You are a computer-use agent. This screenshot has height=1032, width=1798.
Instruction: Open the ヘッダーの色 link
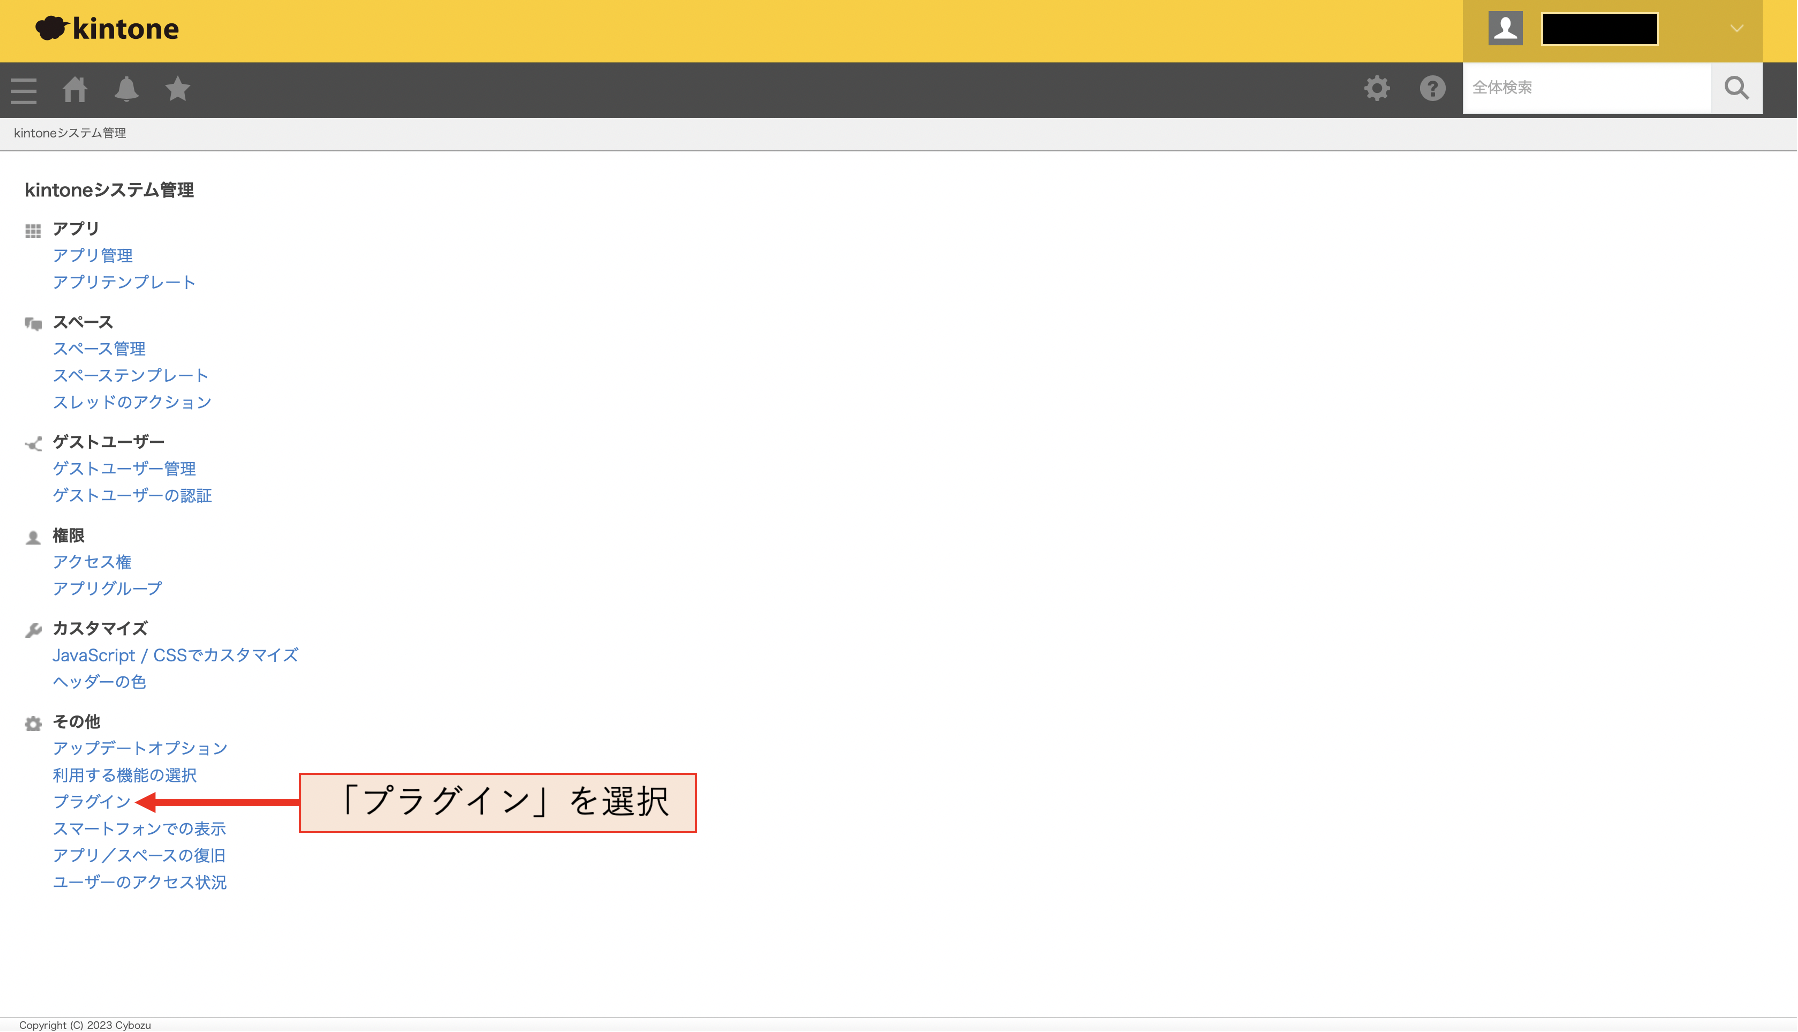pyautogui.click(x=99, y=682)
